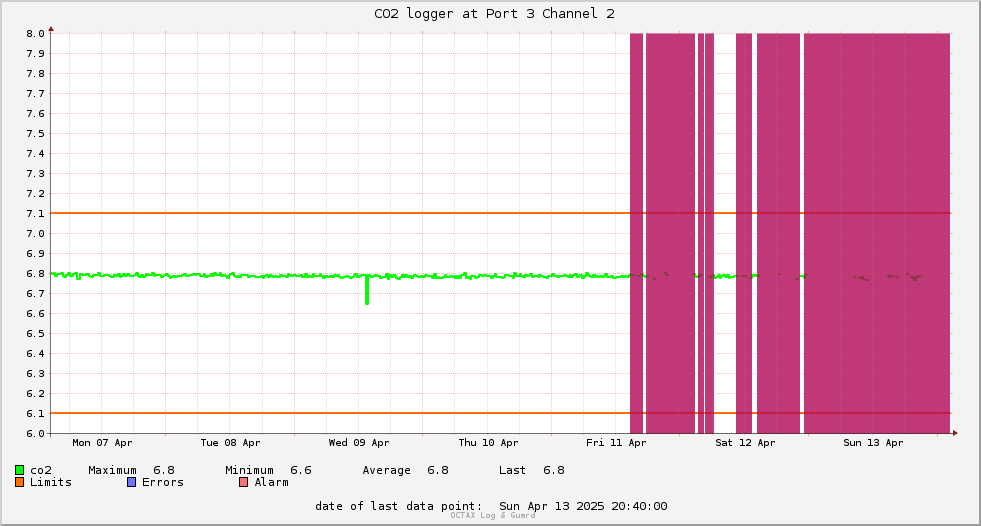The width and height of the screenshot is (981, 526).
Task: Click the 7.5 y-axis value
Action: tap(35, 134)
